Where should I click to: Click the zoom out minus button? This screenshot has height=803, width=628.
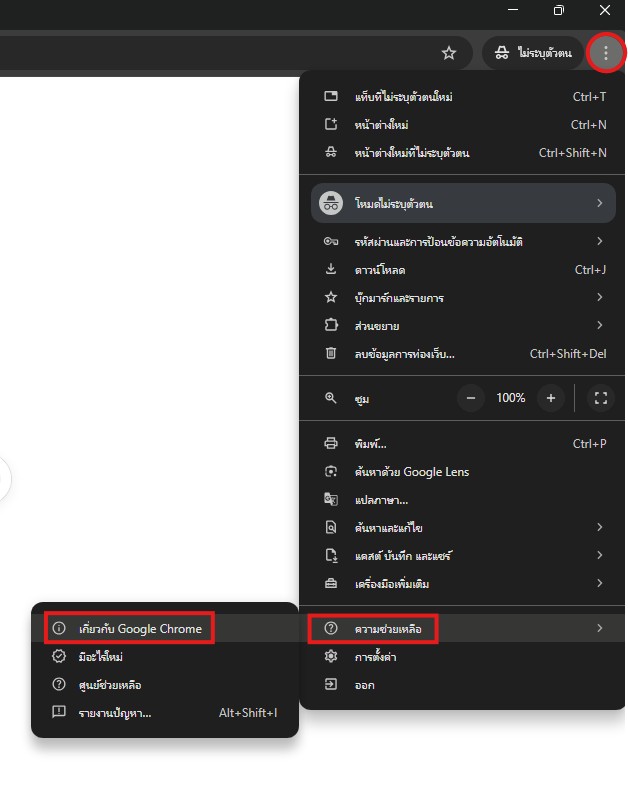point(471,398)
